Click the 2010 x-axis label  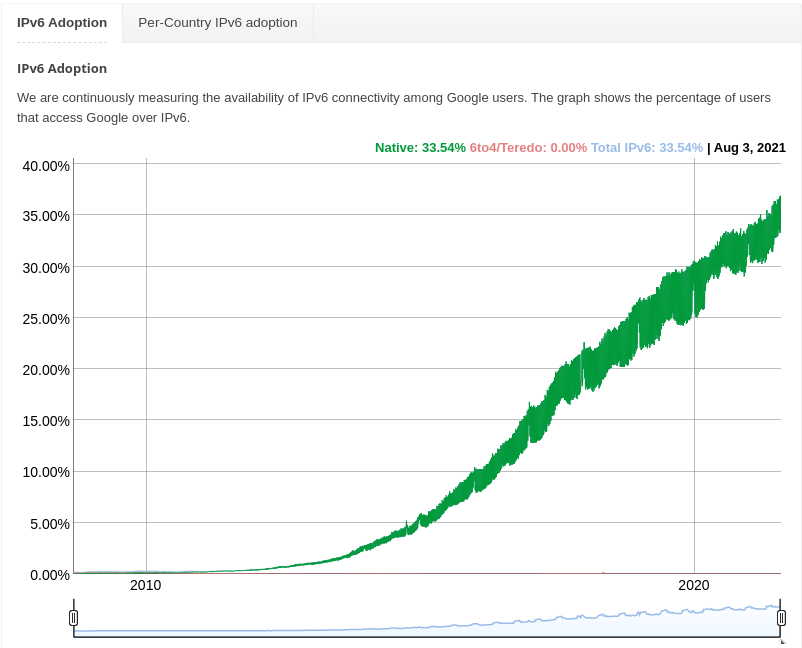[x=146, y=586]
